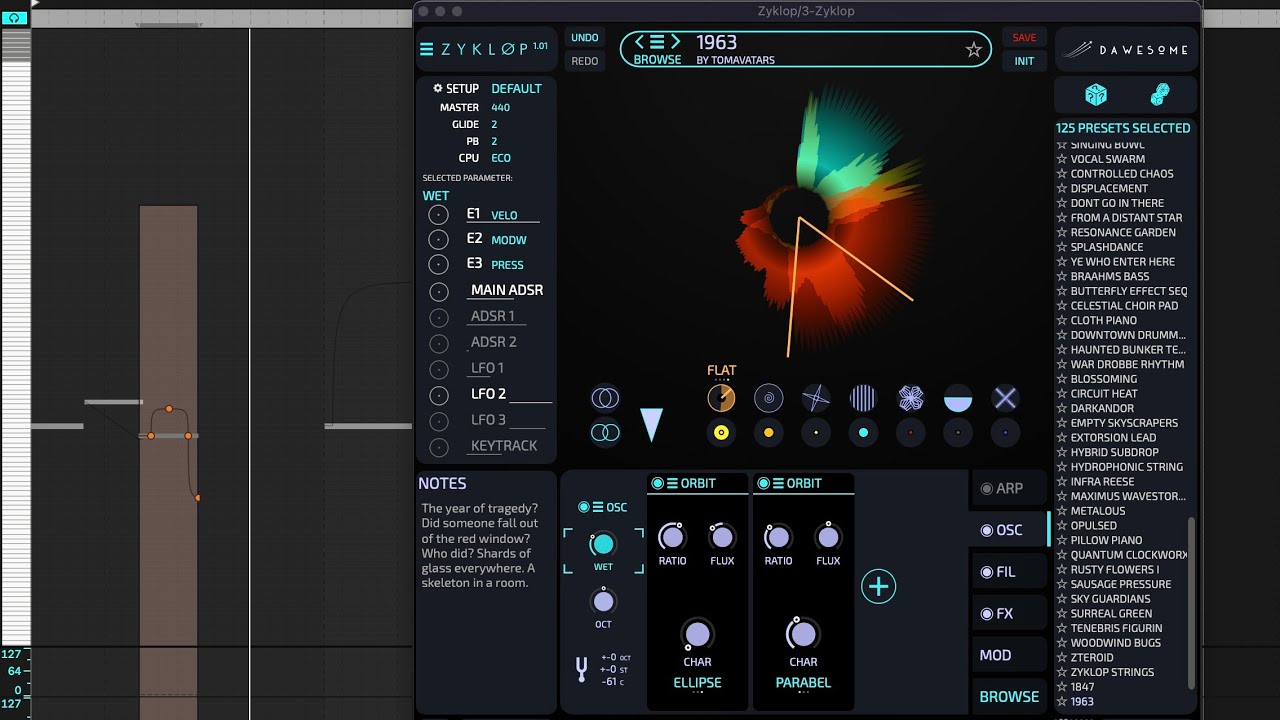This screenshot has width=1280, height=720.
Task: Change the PB pitch bend value
Action: click(494, 141)
